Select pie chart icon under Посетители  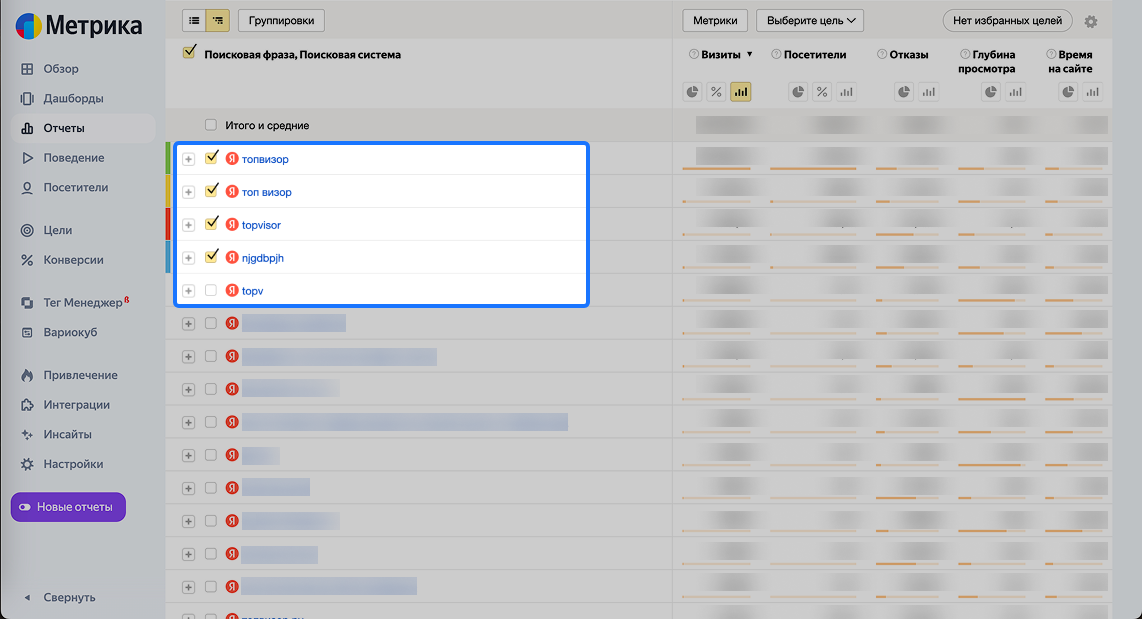798,92
